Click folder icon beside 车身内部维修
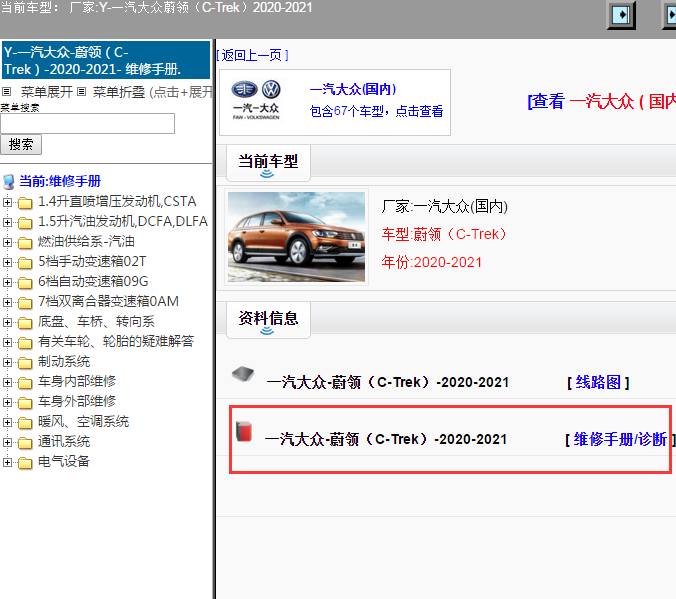This screenshot has width=676, height=599. (x=25, y=383)
